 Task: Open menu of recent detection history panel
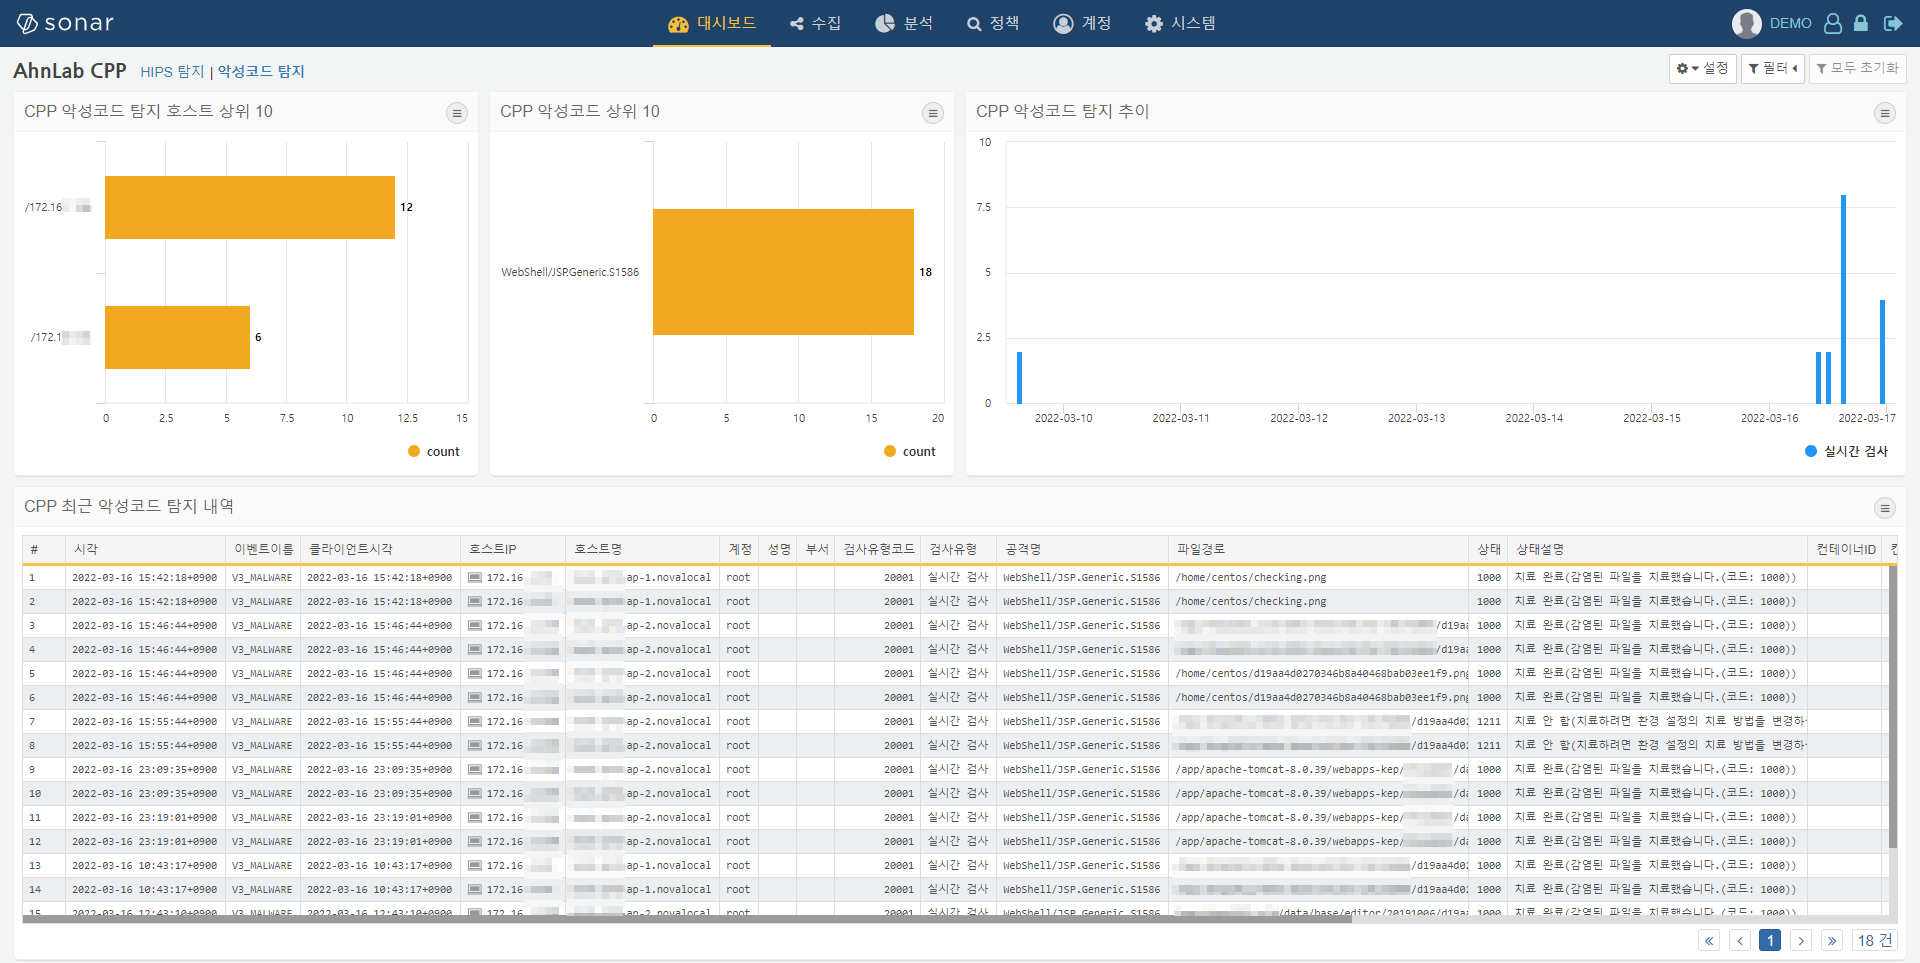(1885, 508)
